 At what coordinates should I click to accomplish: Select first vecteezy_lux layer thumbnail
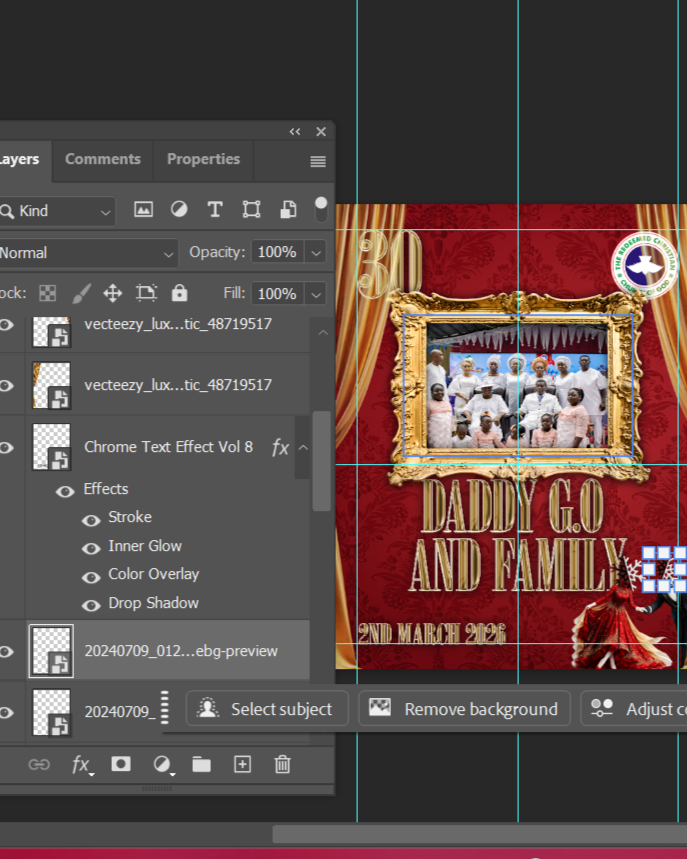point(51,331)
